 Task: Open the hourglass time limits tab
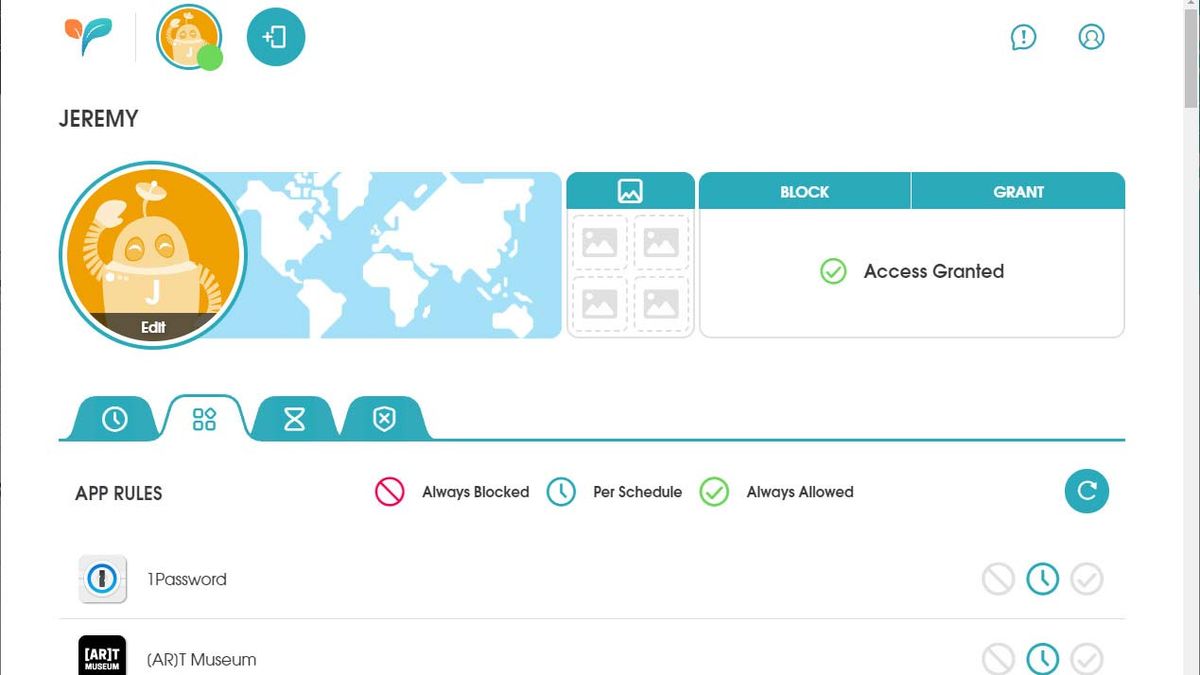tap(292, 419)
